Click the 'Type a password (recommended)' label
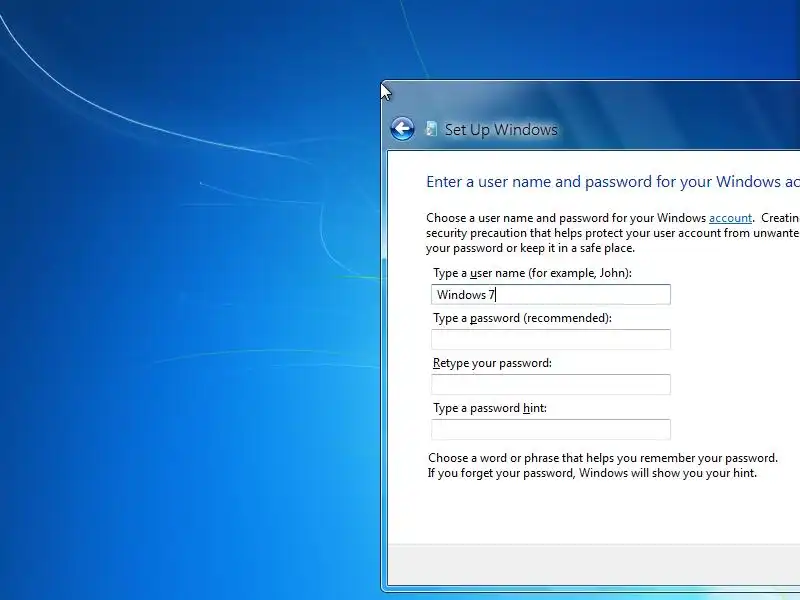 tap(522, 318)
